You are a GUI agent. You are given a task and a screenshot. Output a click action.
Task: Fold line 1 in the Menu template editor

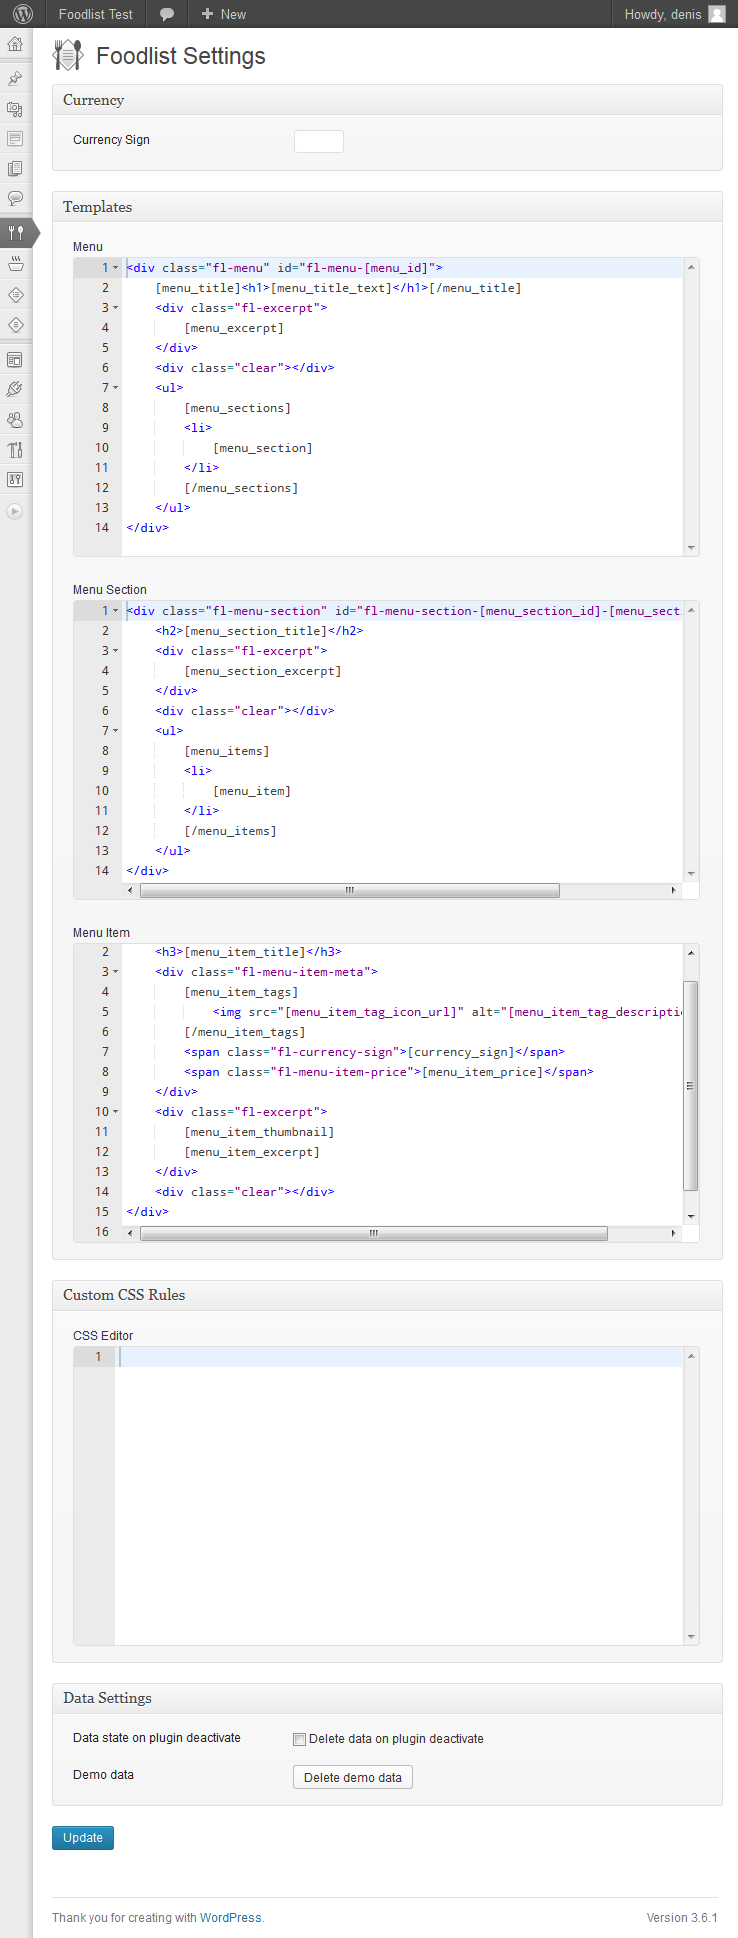coord(116,268)
